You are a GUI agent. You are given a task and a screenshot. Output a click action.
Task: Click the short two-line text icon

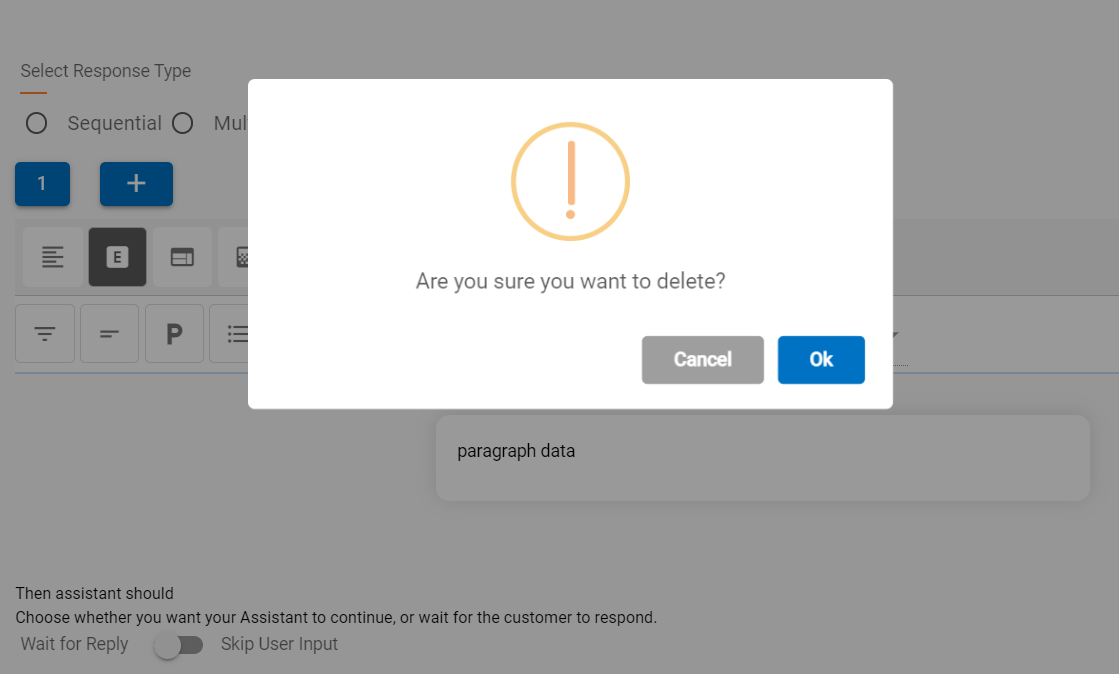click(110, 333)
